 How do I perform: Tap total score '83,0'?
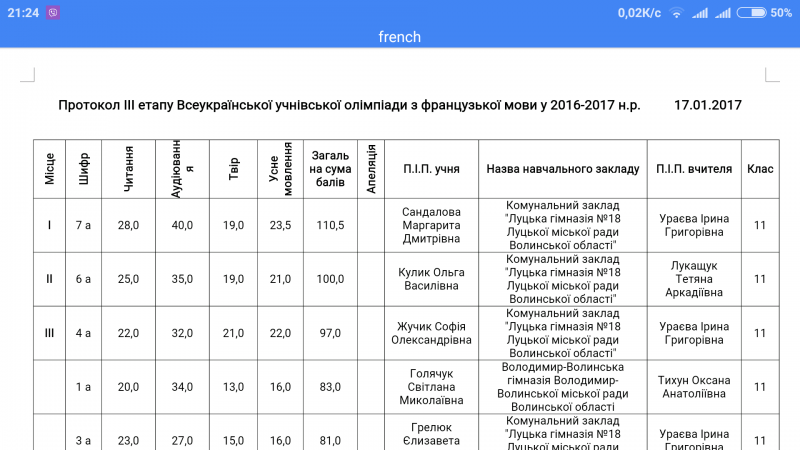pyautogui.click(x=330, y=387)
